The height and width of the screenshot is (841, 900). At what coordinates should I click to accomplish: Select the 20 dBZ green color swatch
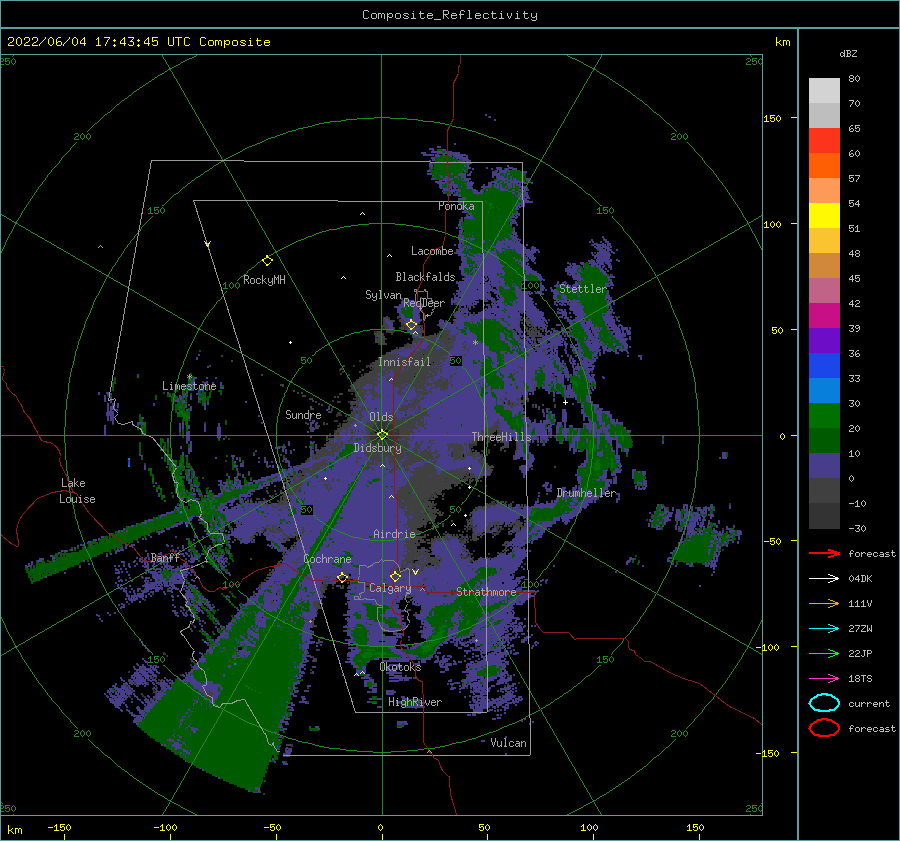coord(824,416)
